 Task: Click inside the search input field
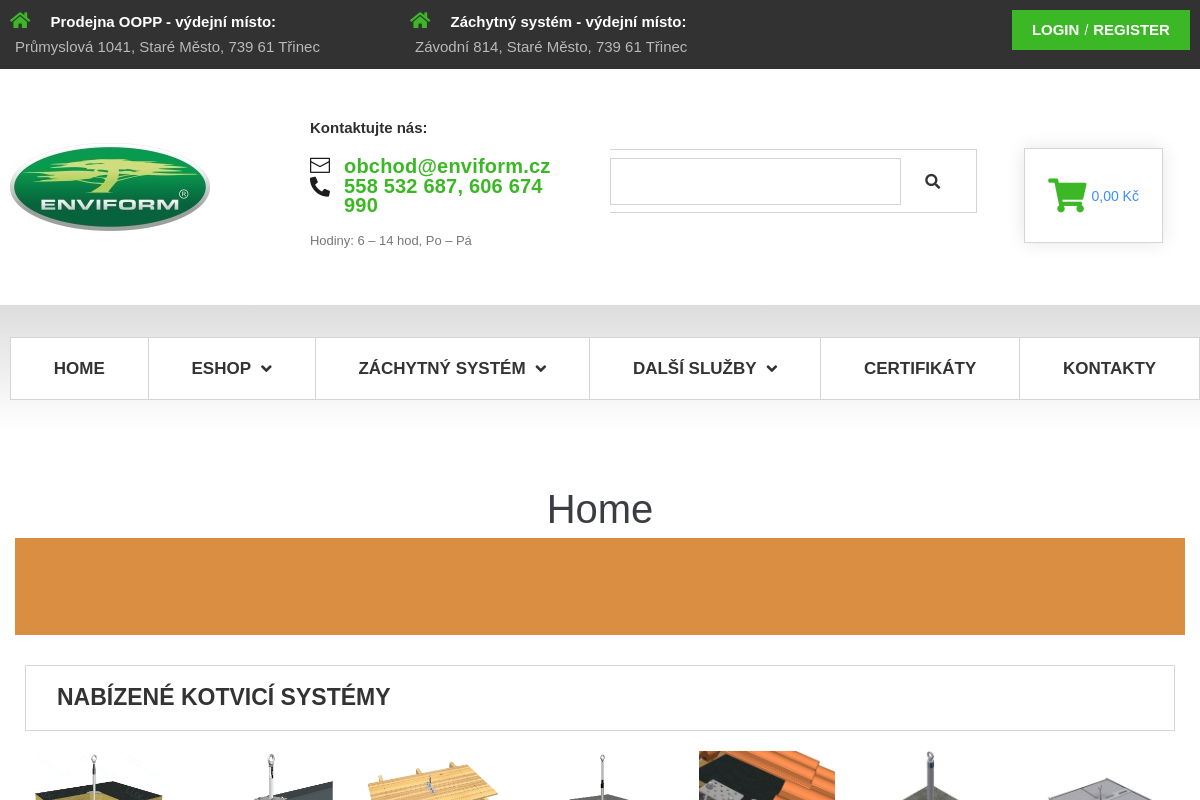click(x=755, y=181)
